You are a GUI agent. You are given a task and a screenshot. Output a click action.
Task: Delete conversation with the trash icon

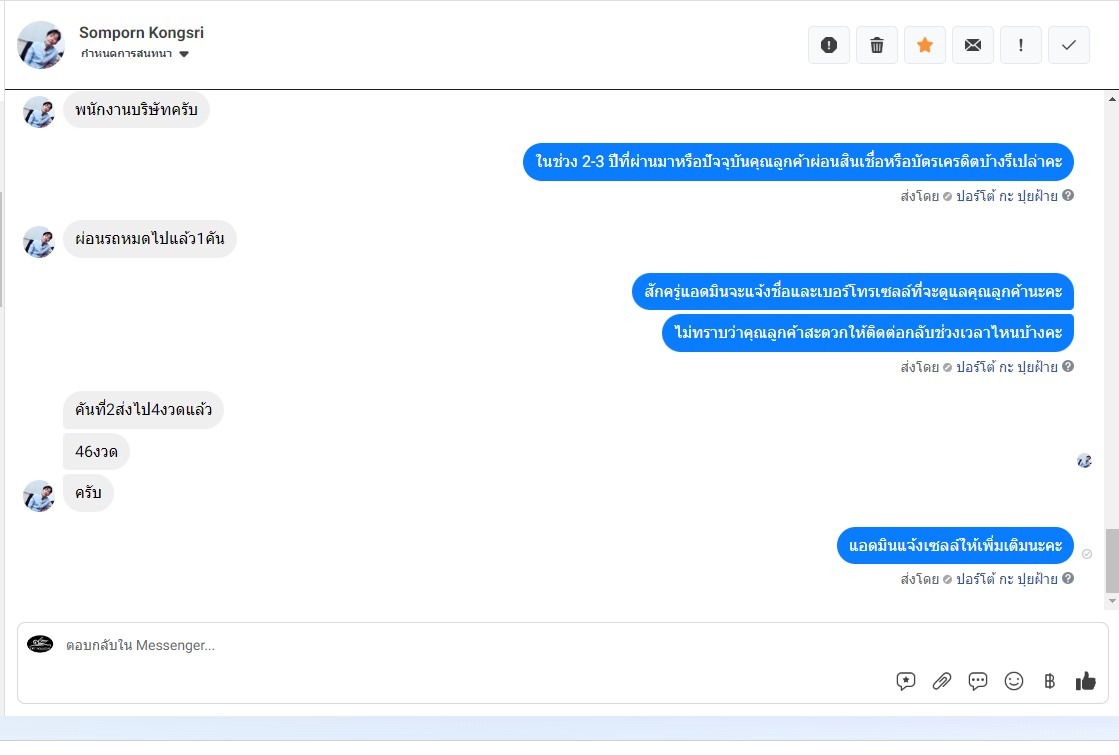coord(876,45)
